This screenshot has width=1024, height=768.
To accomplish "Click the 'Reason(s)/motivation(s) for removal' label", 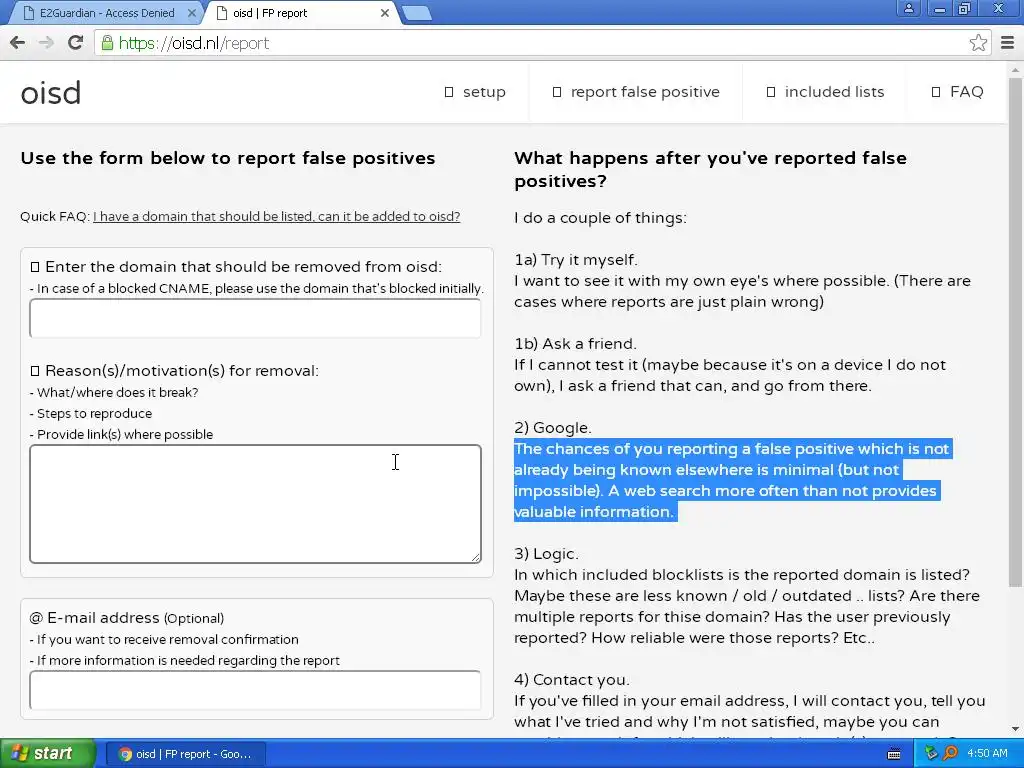I will [x=174, y=371].
